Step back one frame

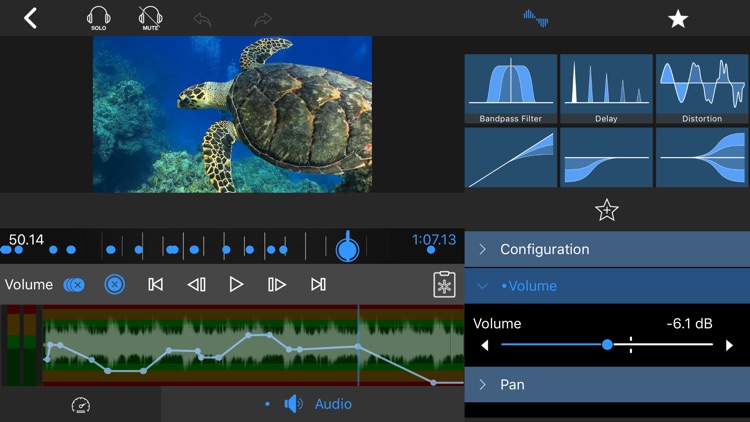pos(196,285)
